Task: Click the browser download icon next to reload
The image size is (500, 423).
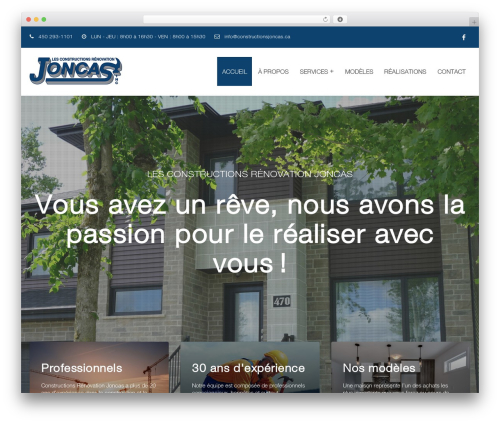Action: pyautogui.click(x=340, y=19)
